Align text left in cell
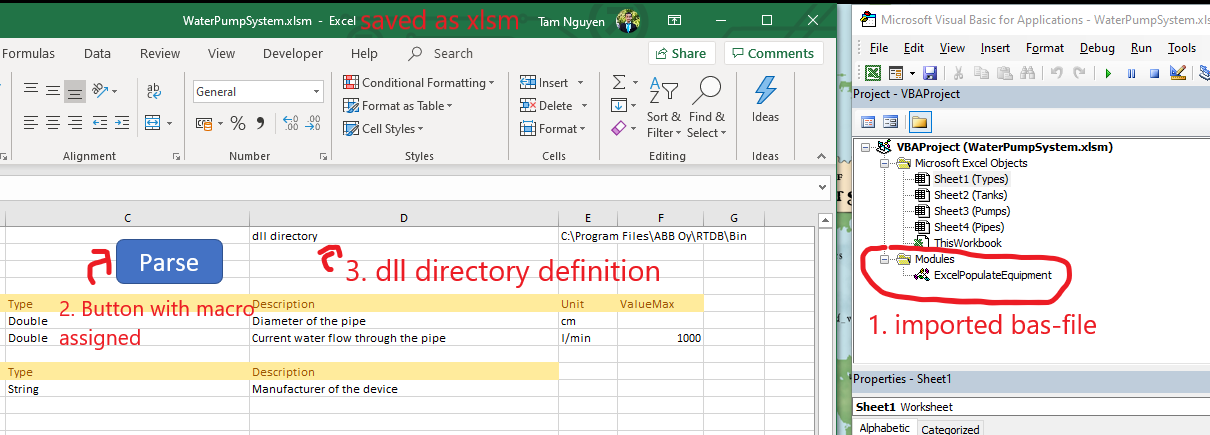This screenshot has width=1210, height=435. pyautogui.click(x=31, y=123)
